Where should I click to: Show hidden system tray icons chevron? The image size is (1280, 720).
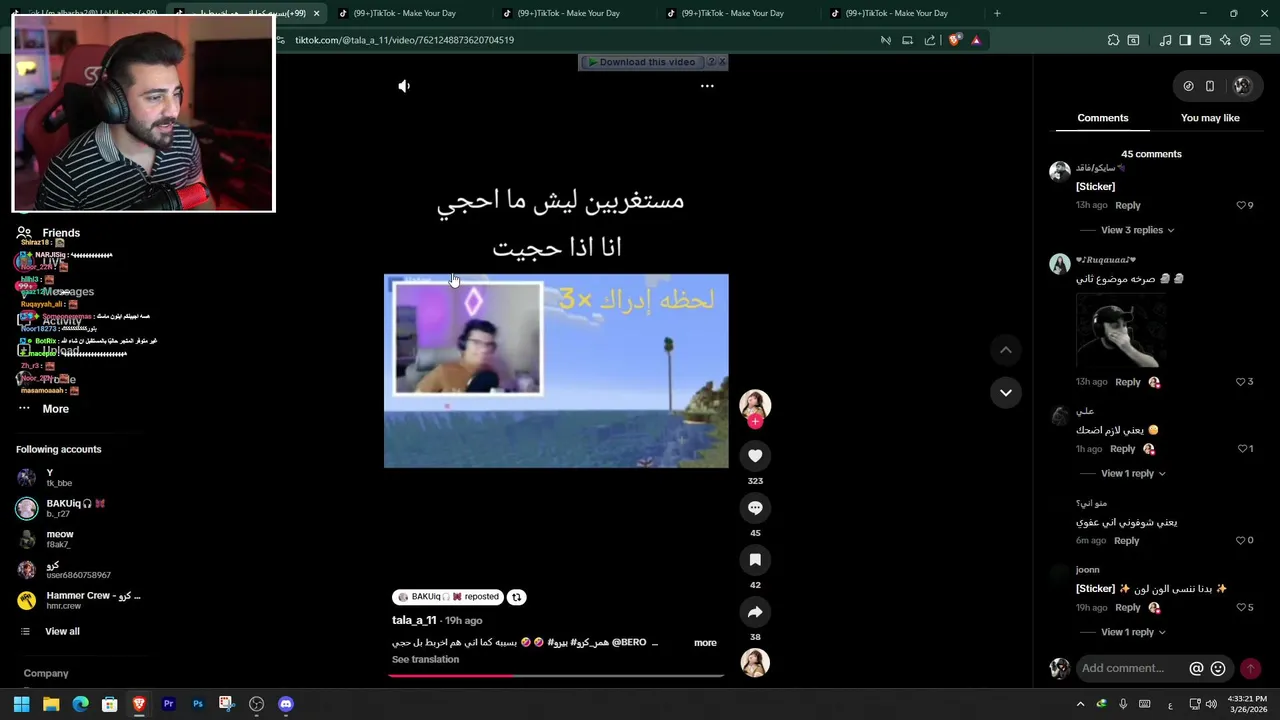click(x=1080, y=704)
